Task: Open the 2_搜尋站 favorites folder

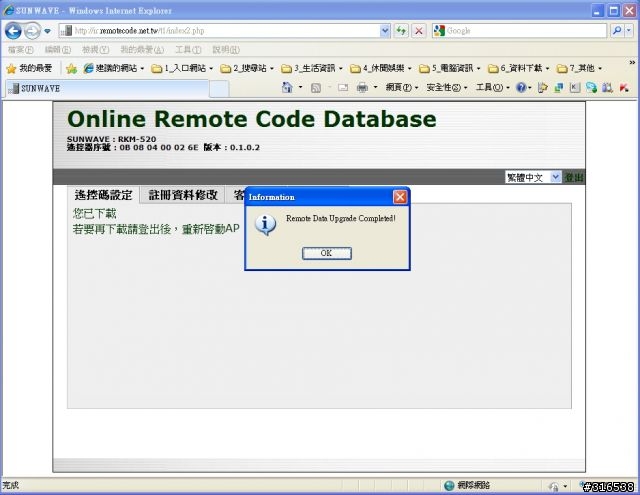Action: coord(247,68)
